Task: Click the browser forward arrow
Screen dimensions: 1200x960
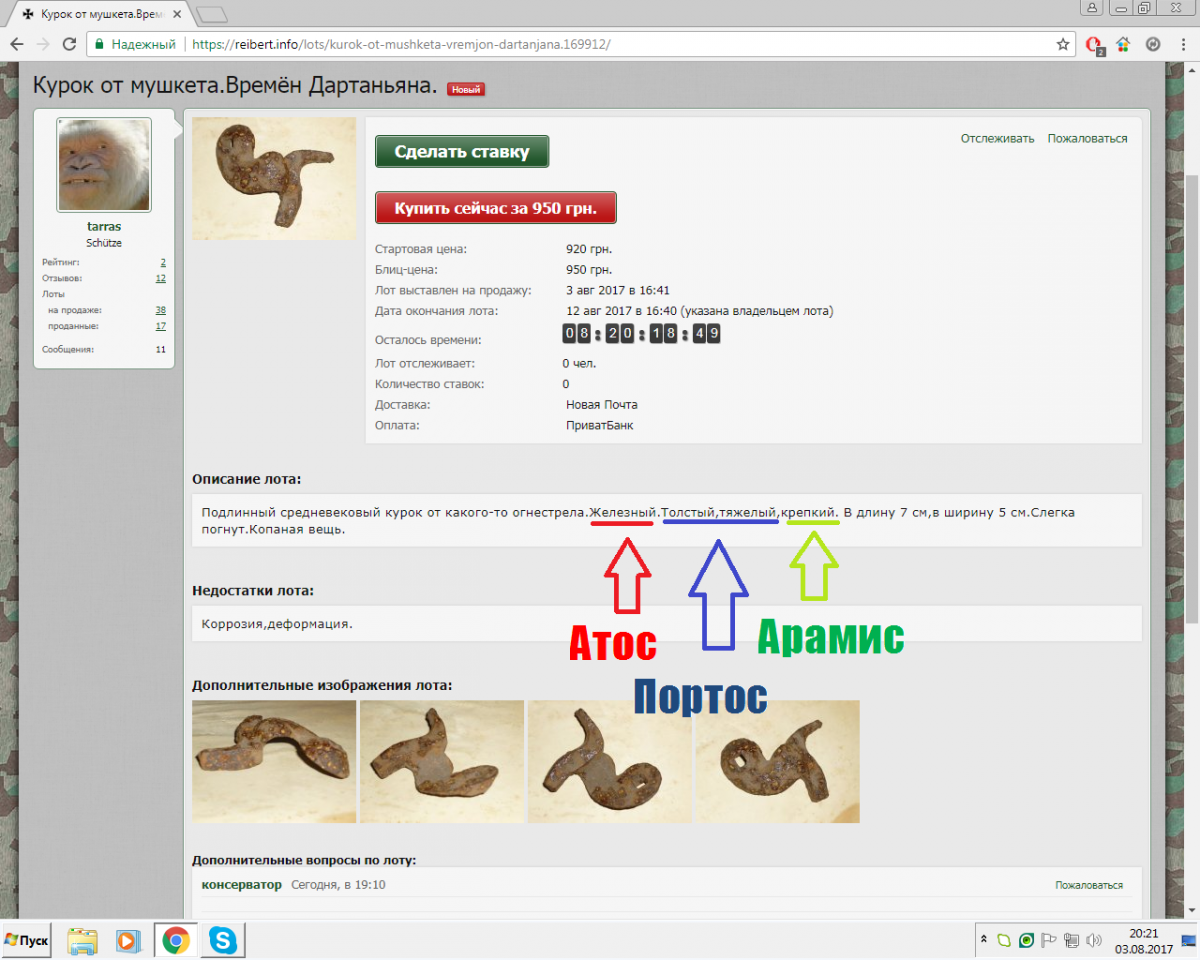Action: point(42,44)
